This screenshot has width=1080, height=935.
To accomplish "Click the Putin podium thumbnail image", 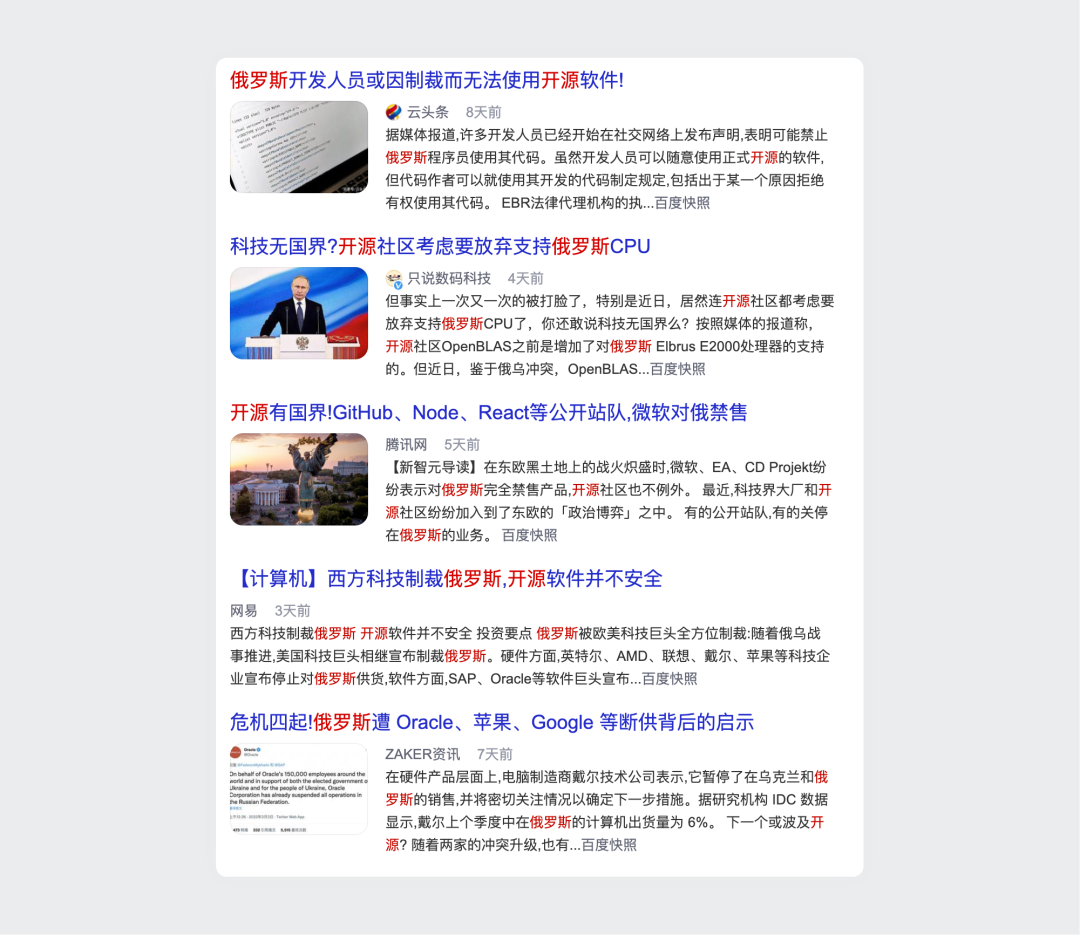I will coord(299,313).
